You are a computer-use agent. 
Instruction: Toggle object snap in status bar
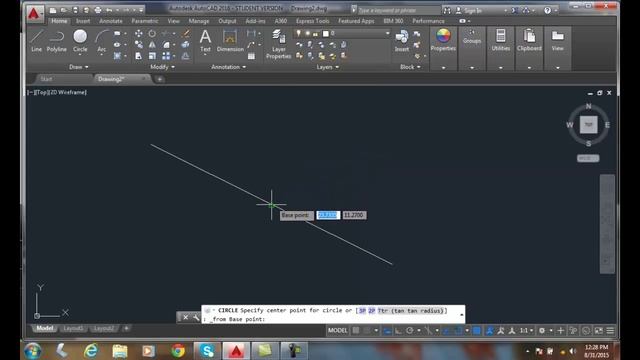458,331
